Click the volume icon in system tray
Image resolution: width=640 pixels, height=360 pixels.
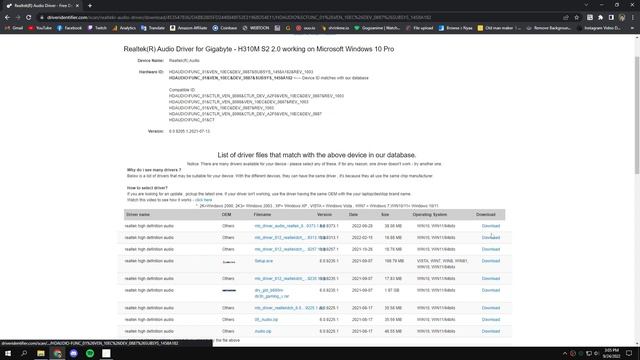point(596,353)
